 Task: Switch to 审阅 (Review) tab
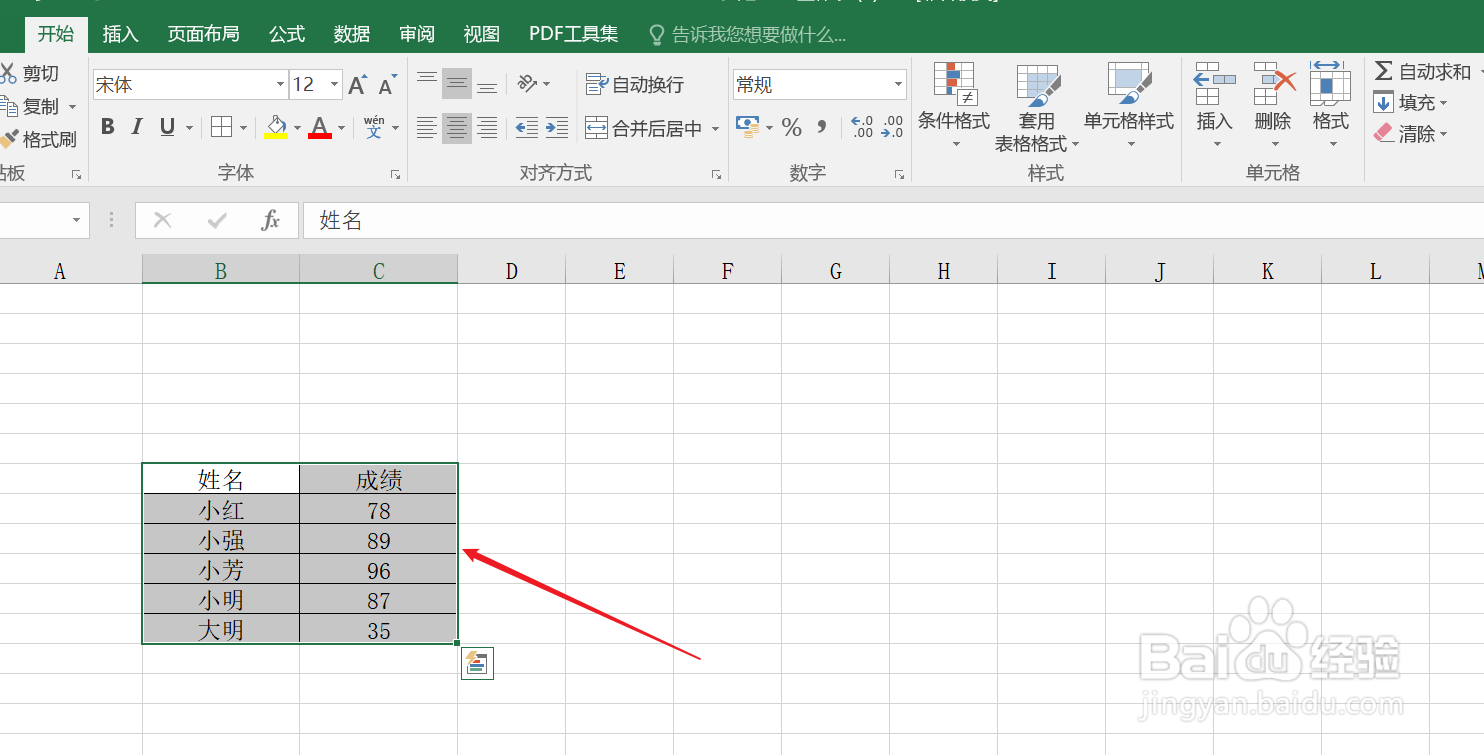pos(417,34)
